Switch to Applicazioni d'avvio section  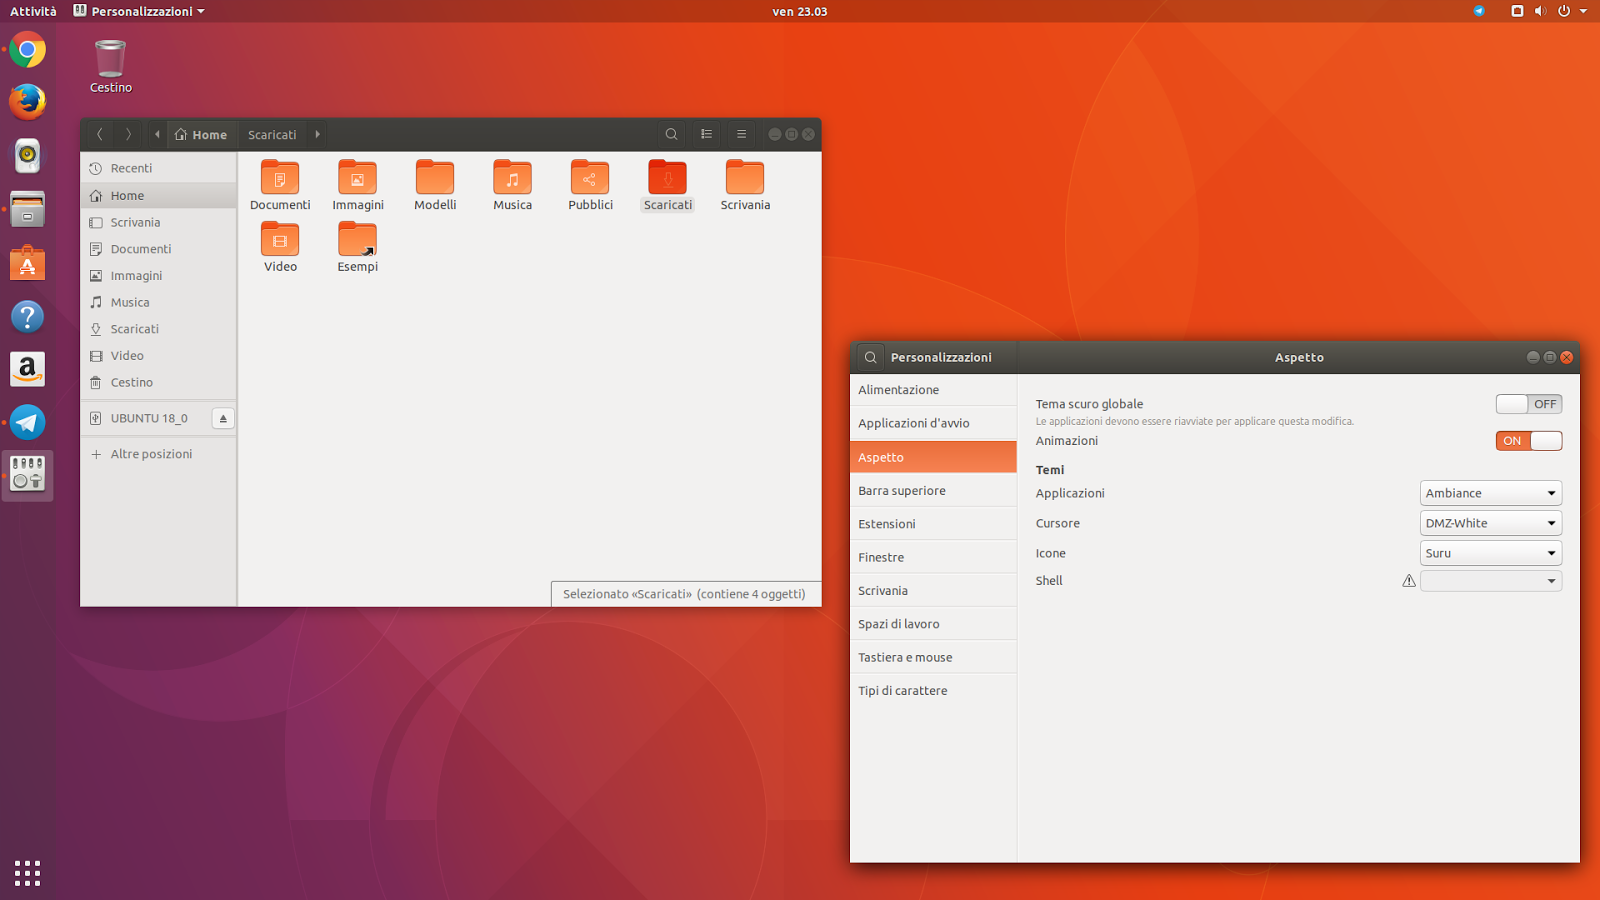coord(933,423)
